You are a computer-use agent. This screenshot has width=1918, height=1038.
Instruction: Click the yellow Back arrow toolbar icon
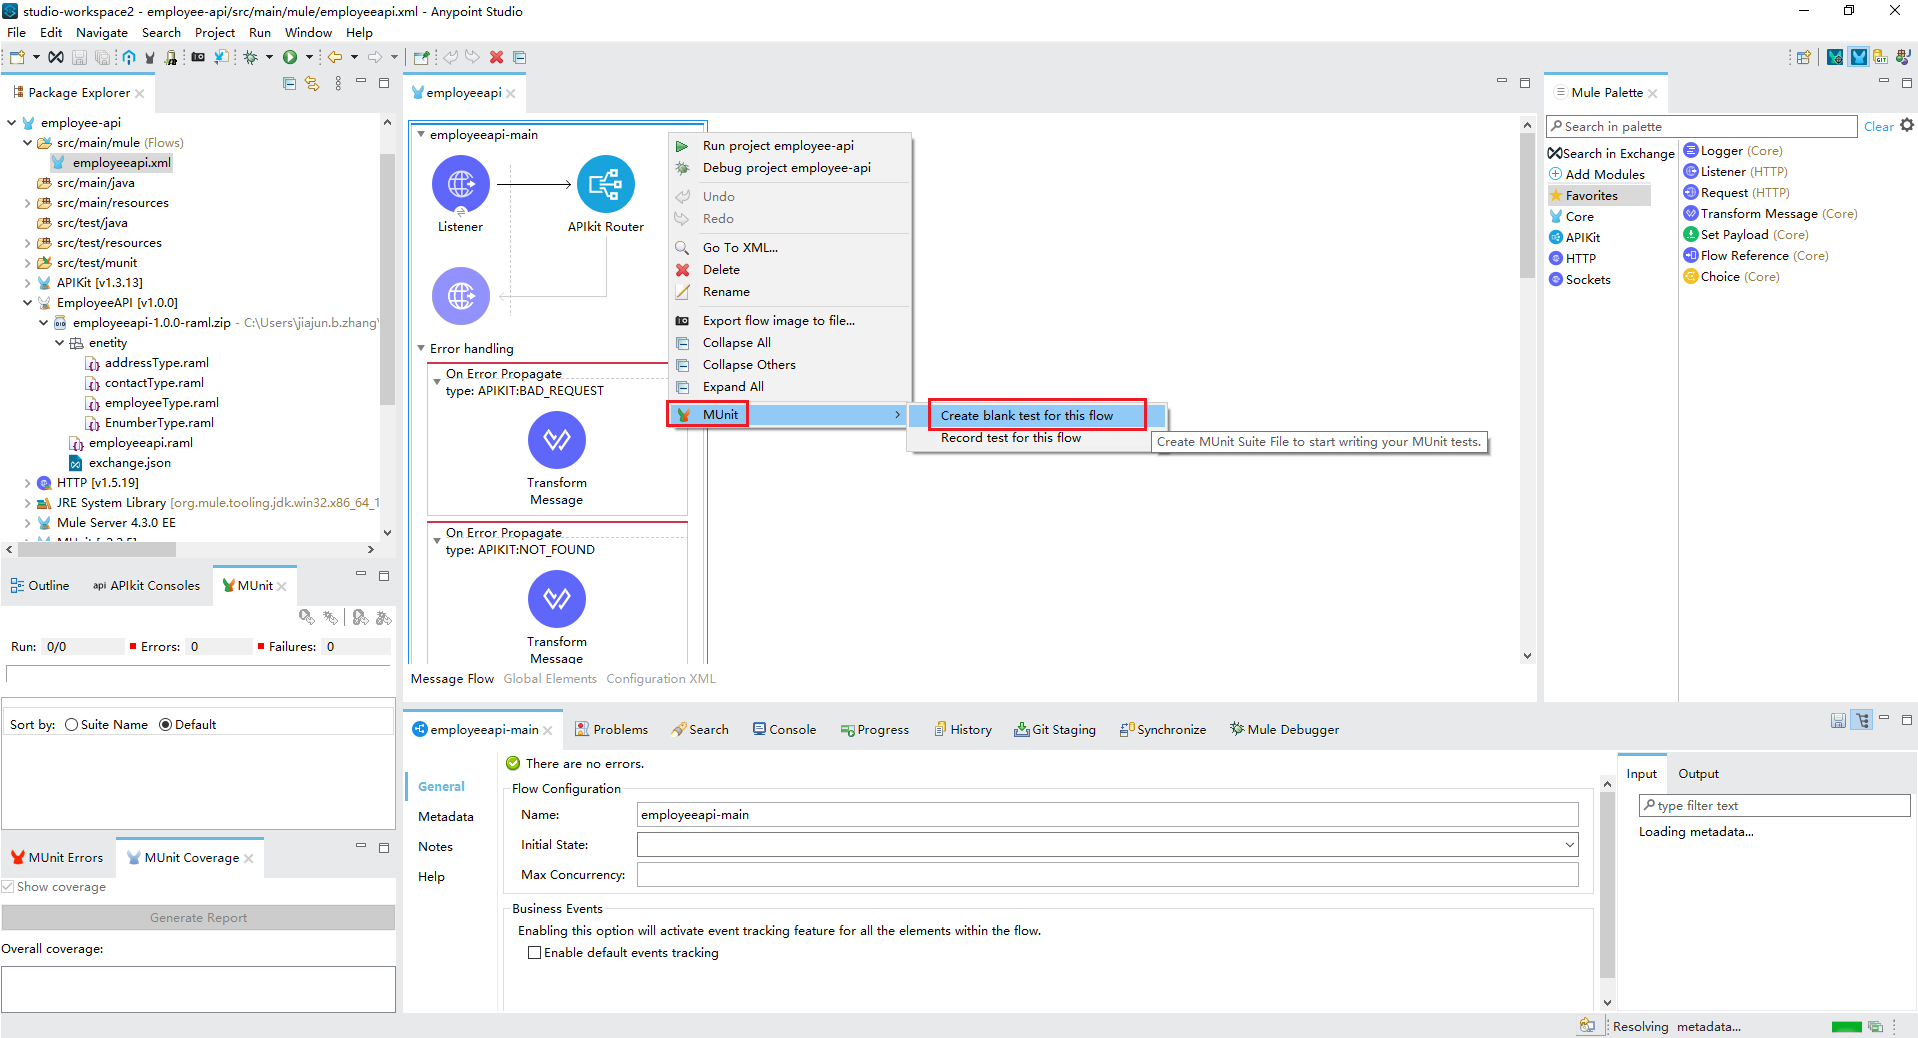coord(335,57)
